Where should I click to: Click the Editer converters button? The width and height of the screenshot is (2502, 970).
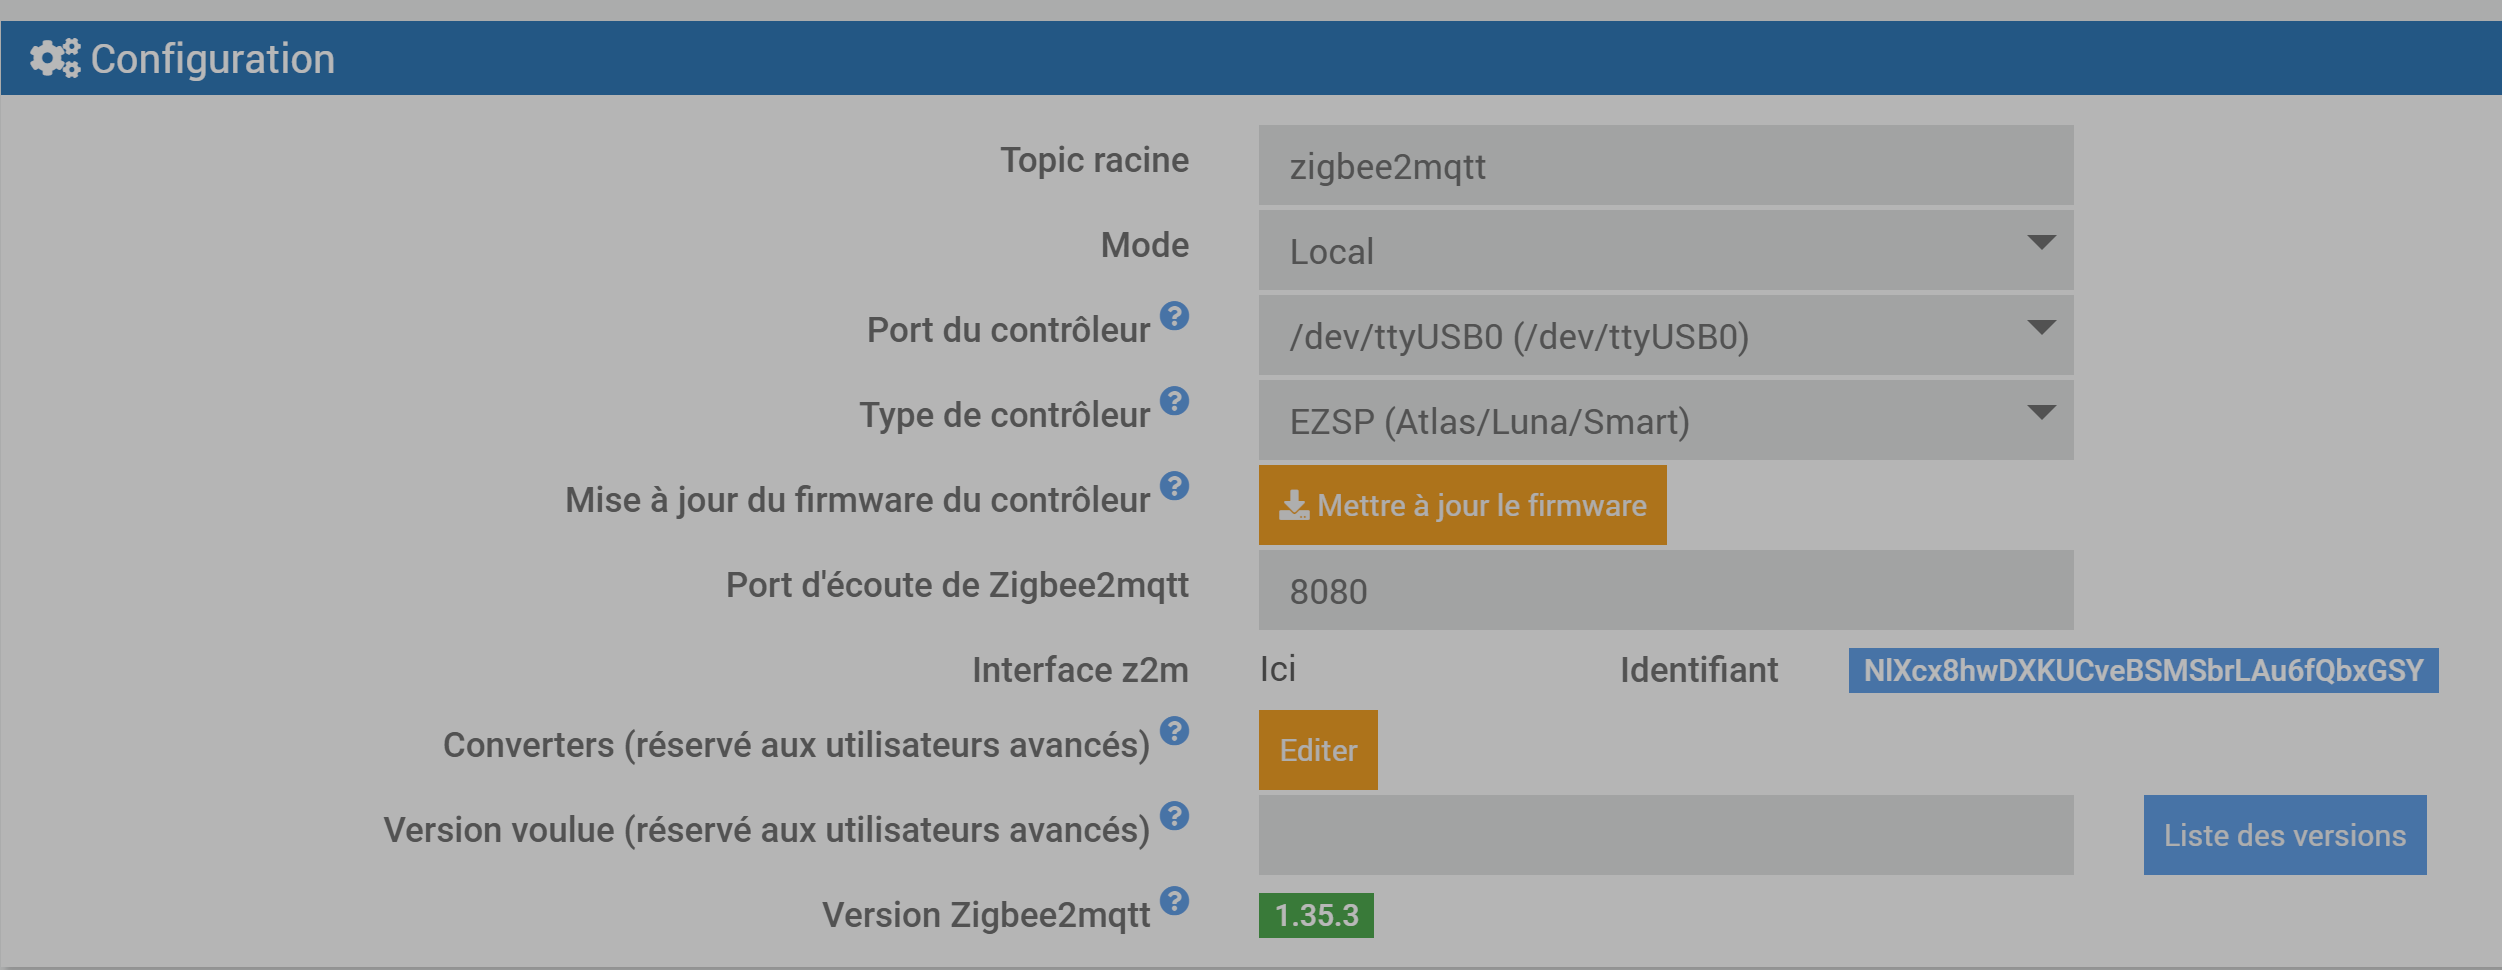point(1318,750)
